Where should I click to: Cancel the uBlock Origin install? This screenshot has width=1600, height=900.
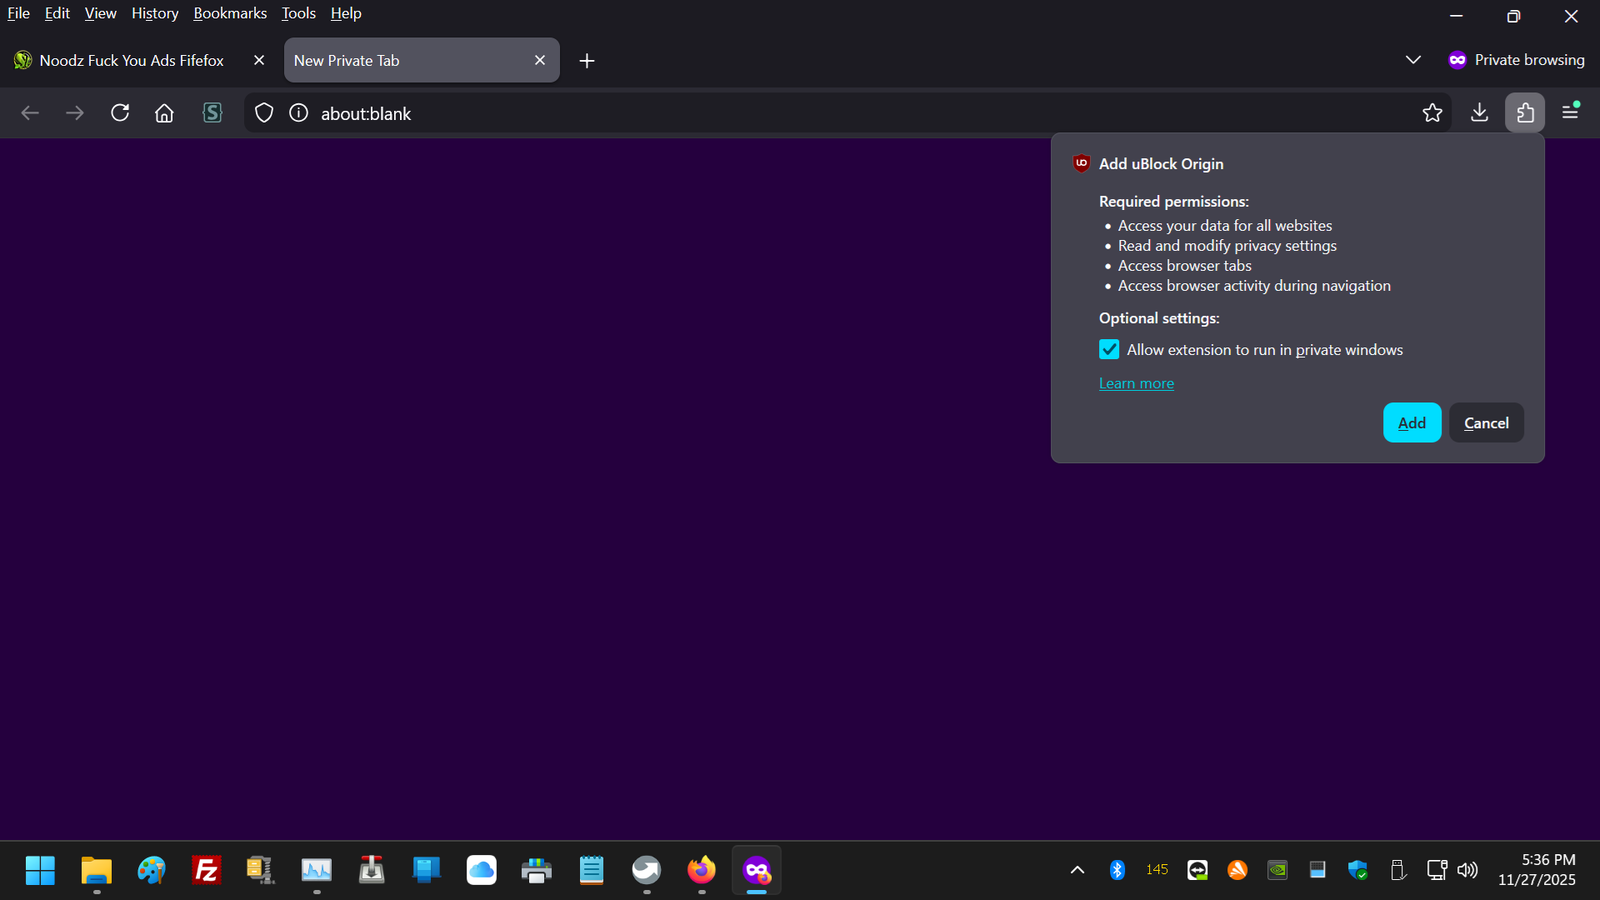[1486, 423]
